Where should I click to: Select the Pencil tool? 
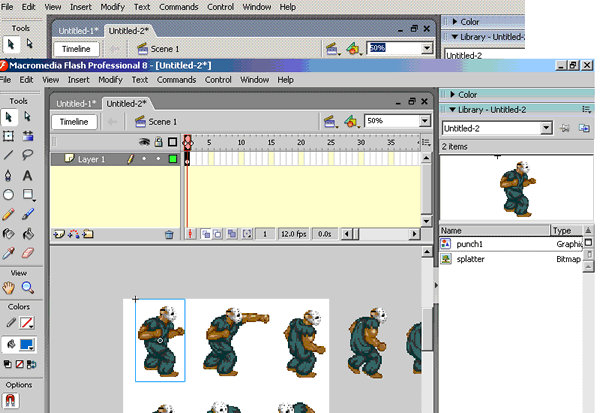point(8,214)
